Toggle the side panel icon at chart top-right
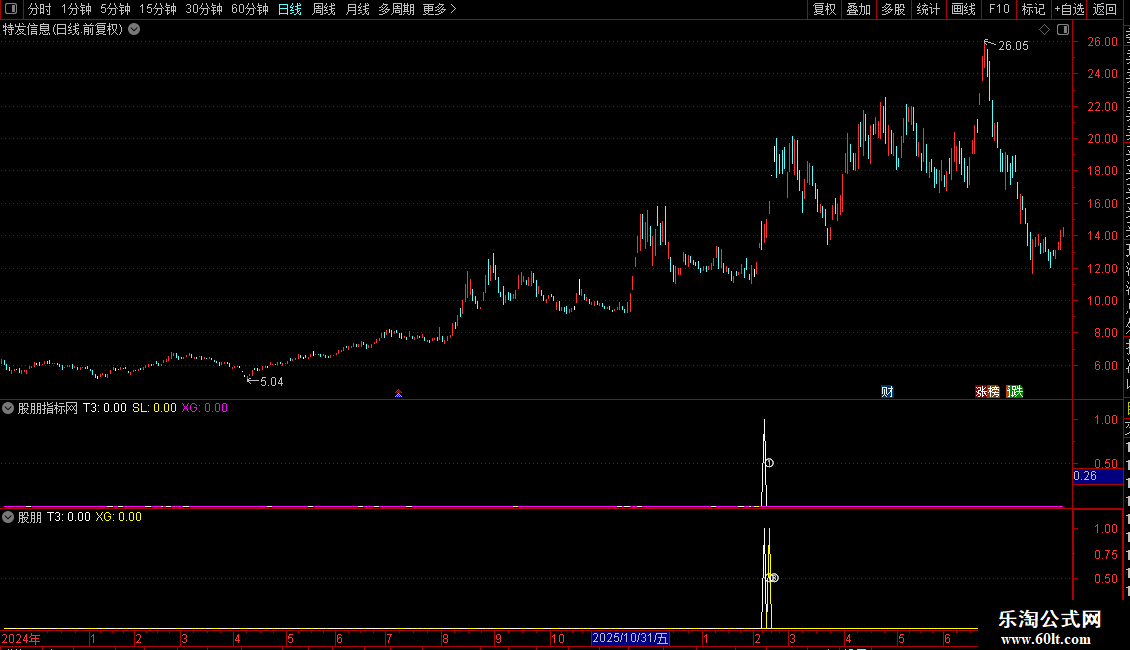This screenshot has width=1130, height=650. pos(1063,30)
